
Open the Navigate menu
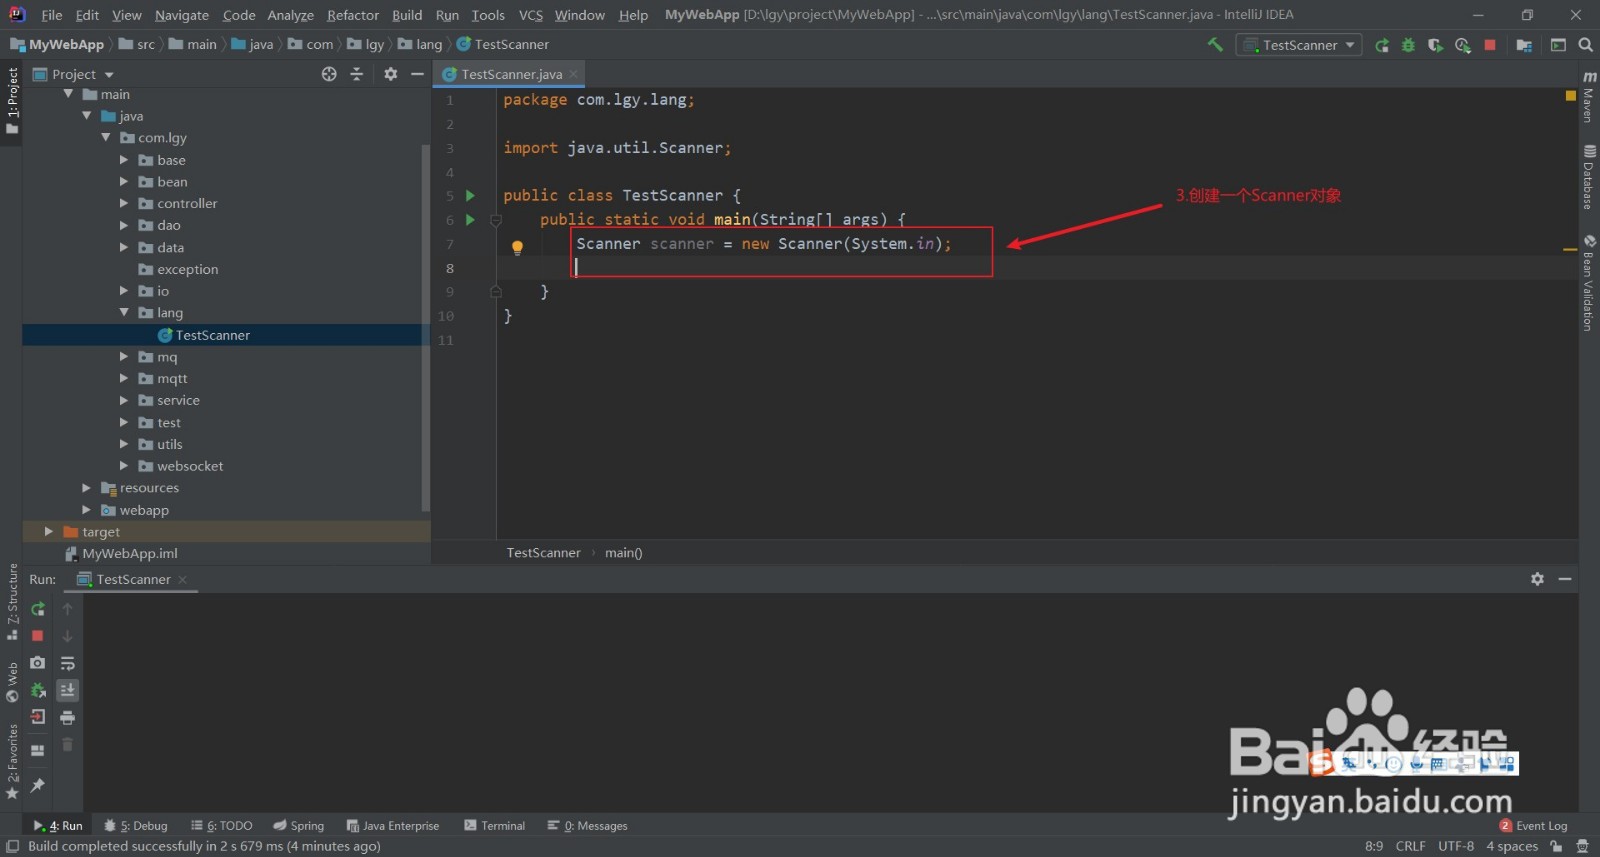pos(182,15)
